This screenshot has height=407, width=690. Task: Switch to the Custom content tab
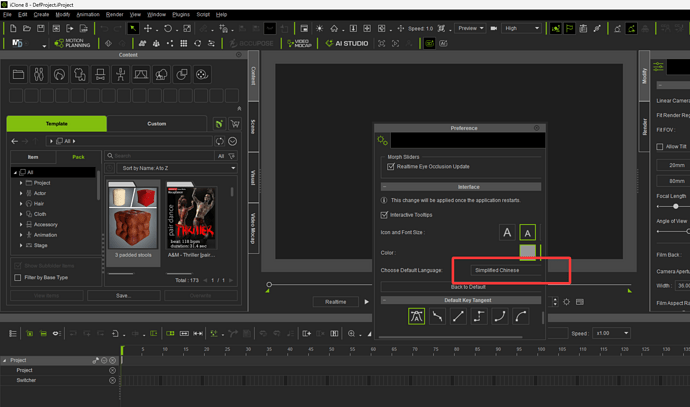(157, 124)
